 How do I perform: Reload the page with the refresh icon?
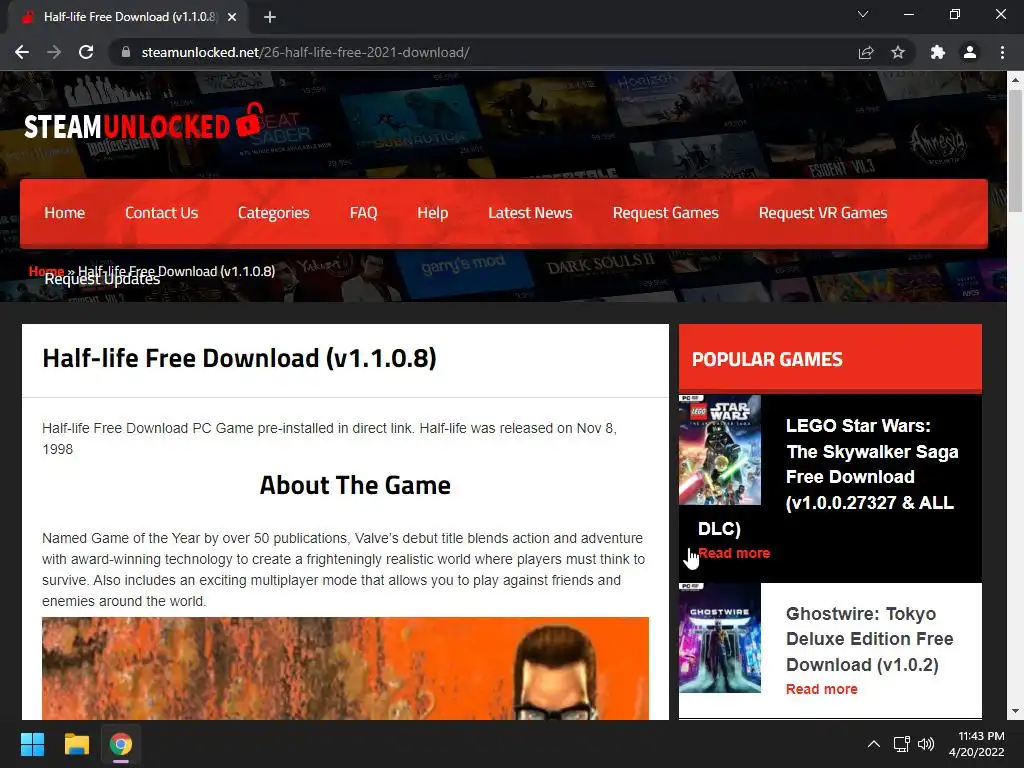click(86, 52)
